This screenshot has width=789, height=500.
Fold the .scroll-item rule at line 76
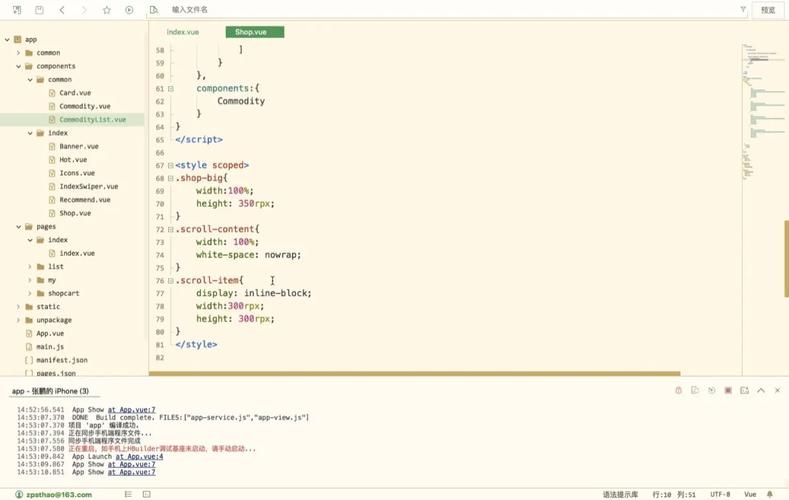coord(171,281)
